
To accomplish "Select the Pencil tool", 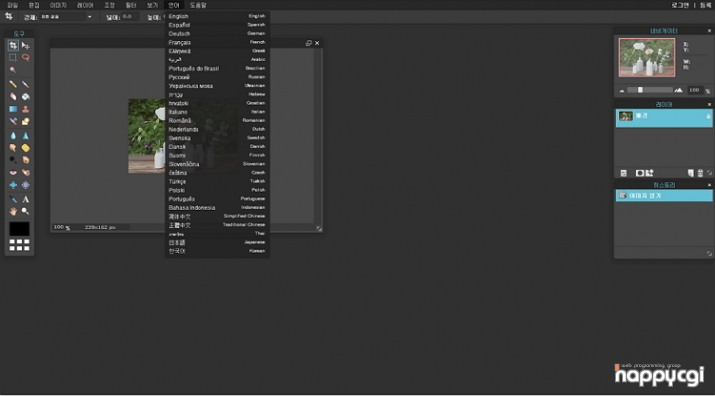I will [x=13, y=84].
